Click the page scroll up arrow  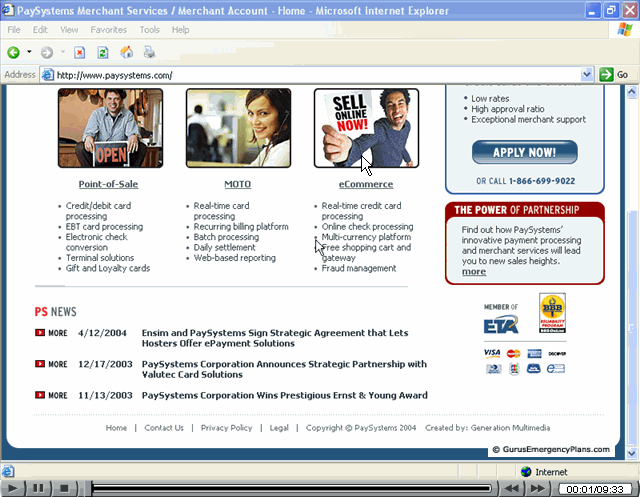click(632, 92)
